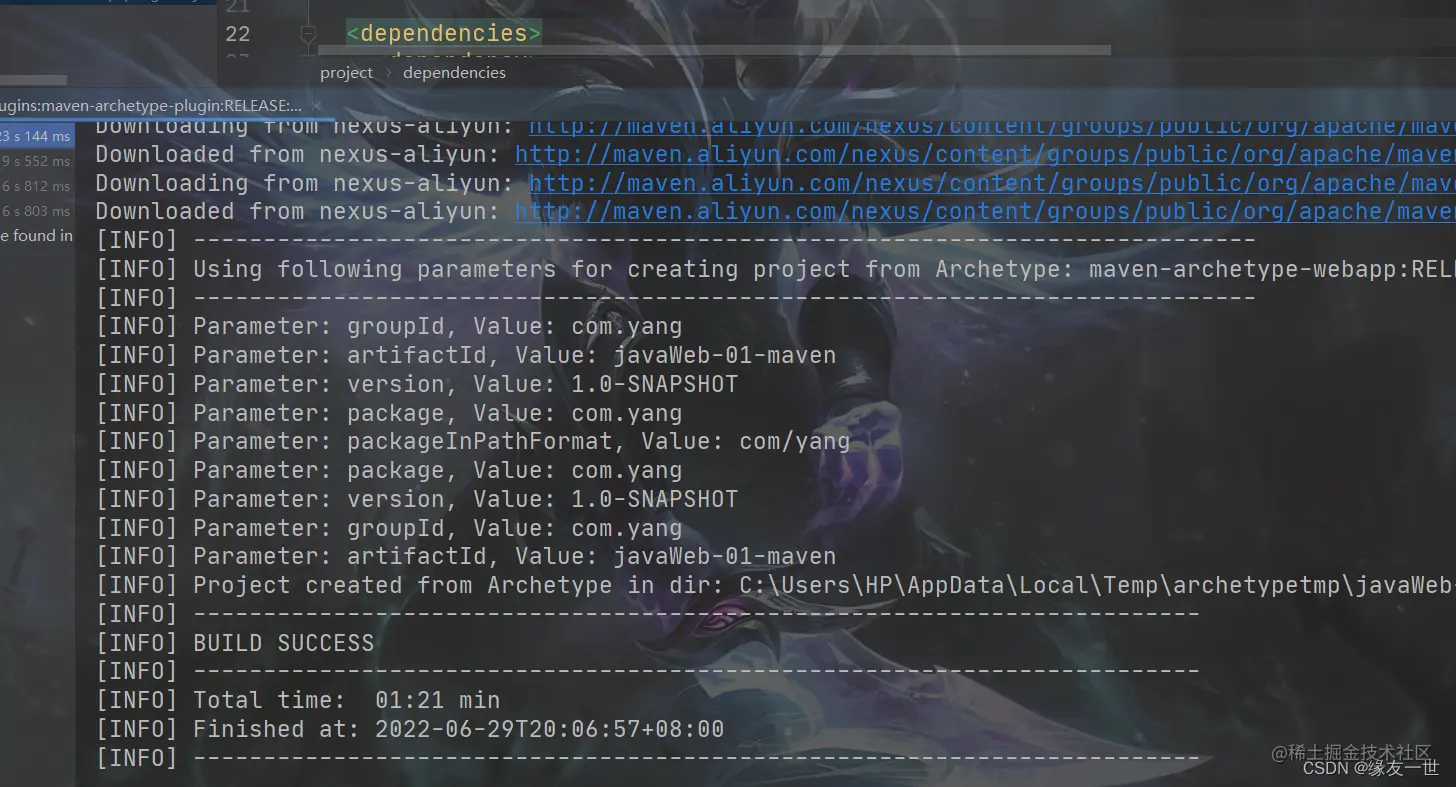Close the maven-archetype-plugin:RELEASE run tab
The height and width of the screenshot is (787, 1456).
317,105
